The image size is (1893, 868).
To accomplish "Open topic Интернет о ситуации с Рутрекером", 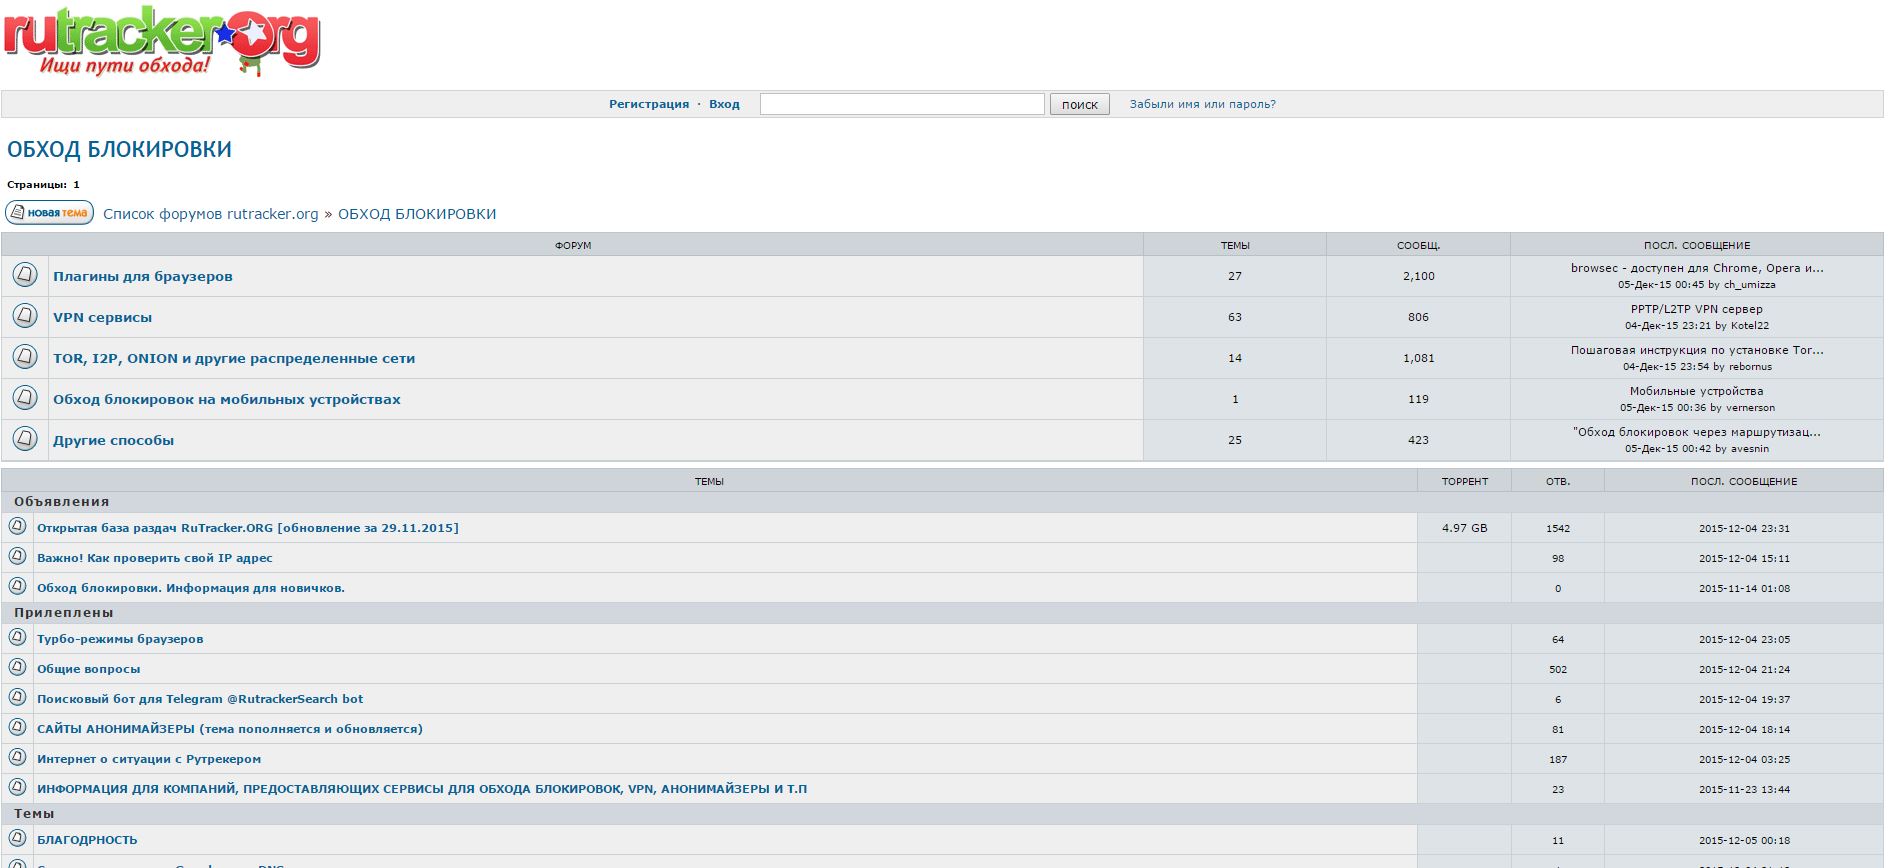I will 149,759.
